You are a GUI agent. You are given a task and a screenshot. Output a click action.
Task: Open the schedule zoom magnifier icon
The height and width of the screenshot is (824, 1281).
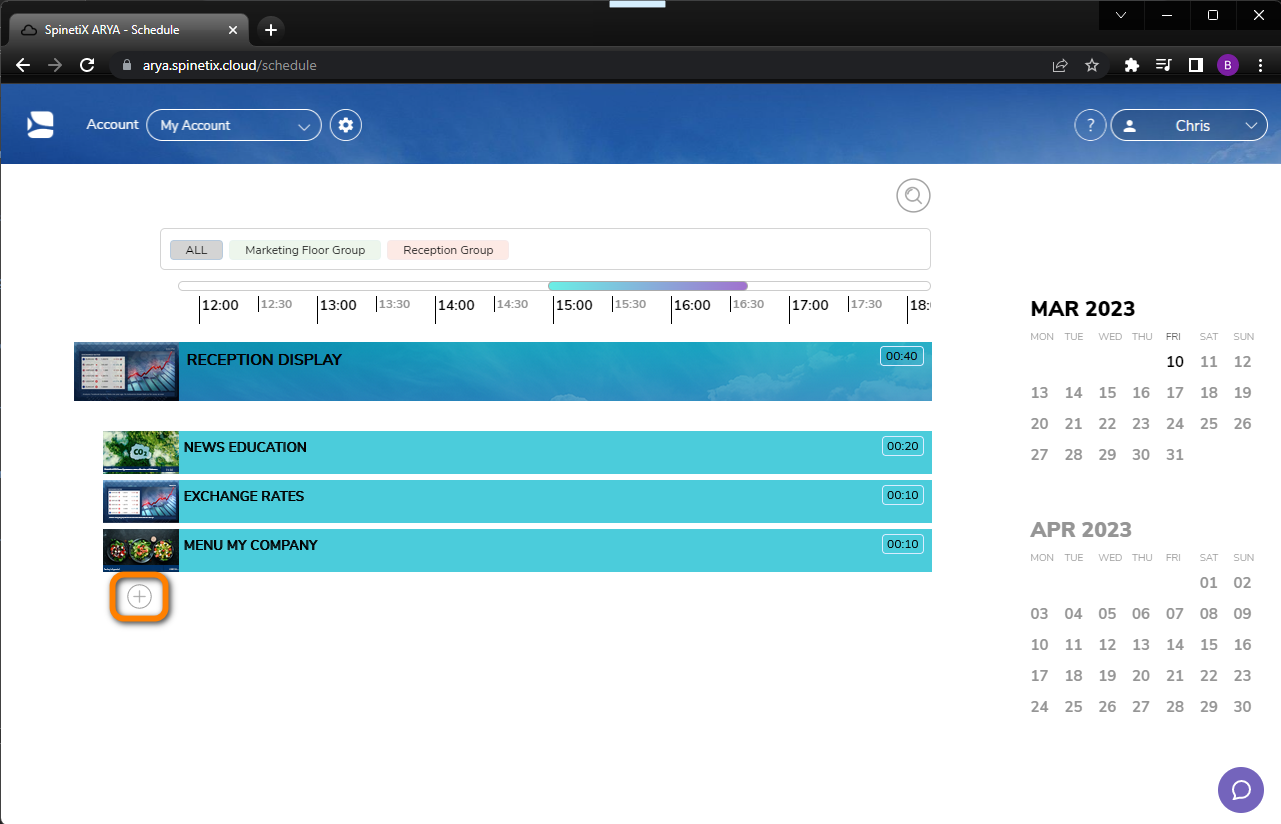pyautogui.click(x=912, y=195)
